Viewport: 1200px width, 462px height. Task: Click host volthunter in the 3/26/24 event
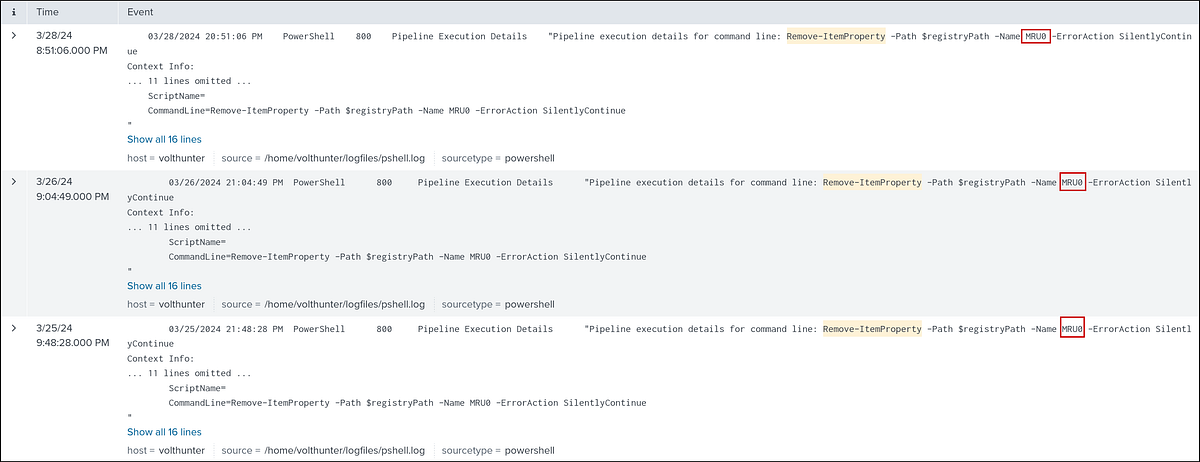[x=181, y=304]
